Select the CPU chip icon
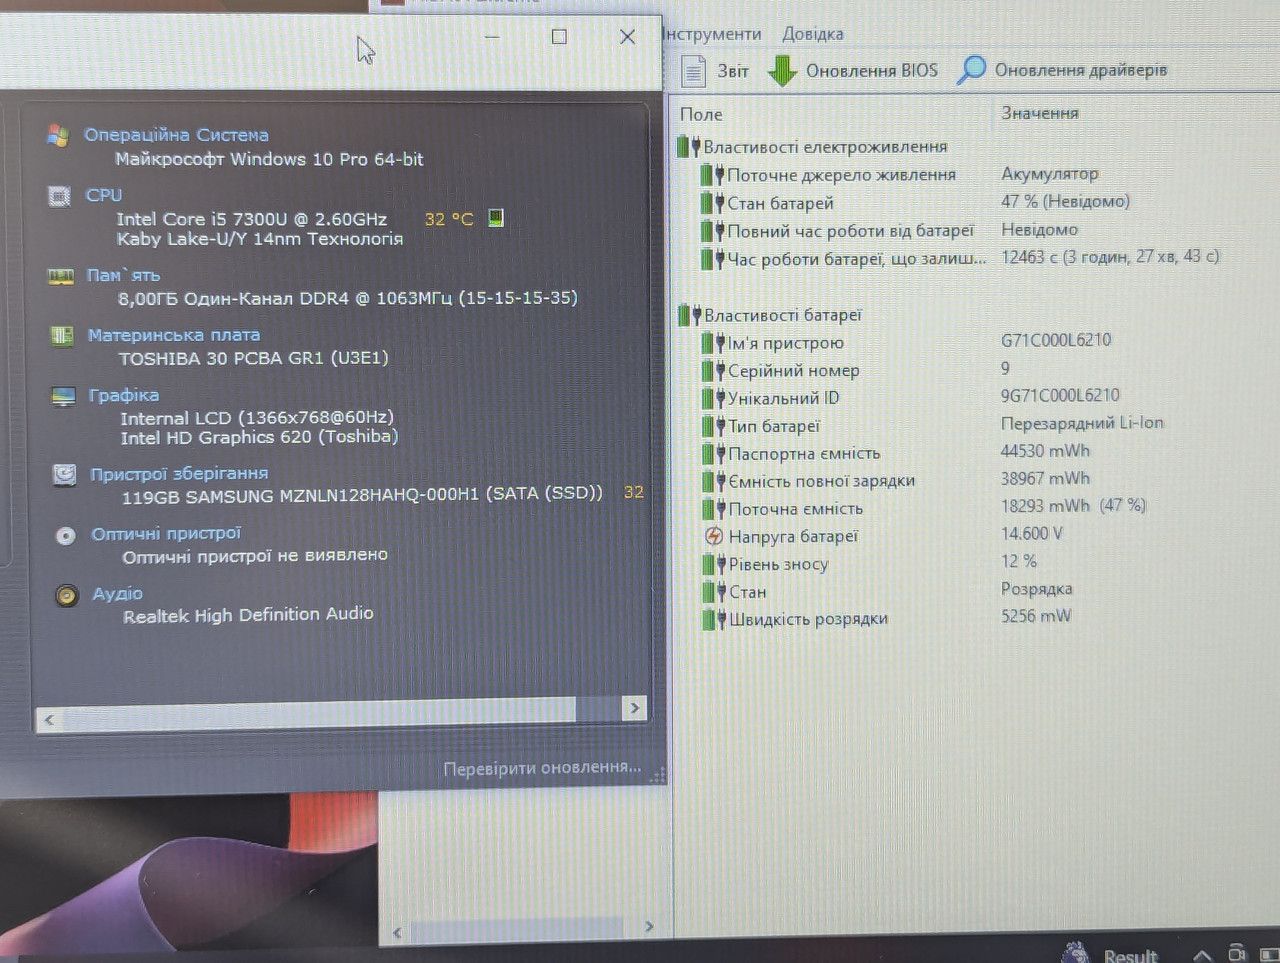The height and width of the screenshot is (963, 1280). (x=60, y=196)
